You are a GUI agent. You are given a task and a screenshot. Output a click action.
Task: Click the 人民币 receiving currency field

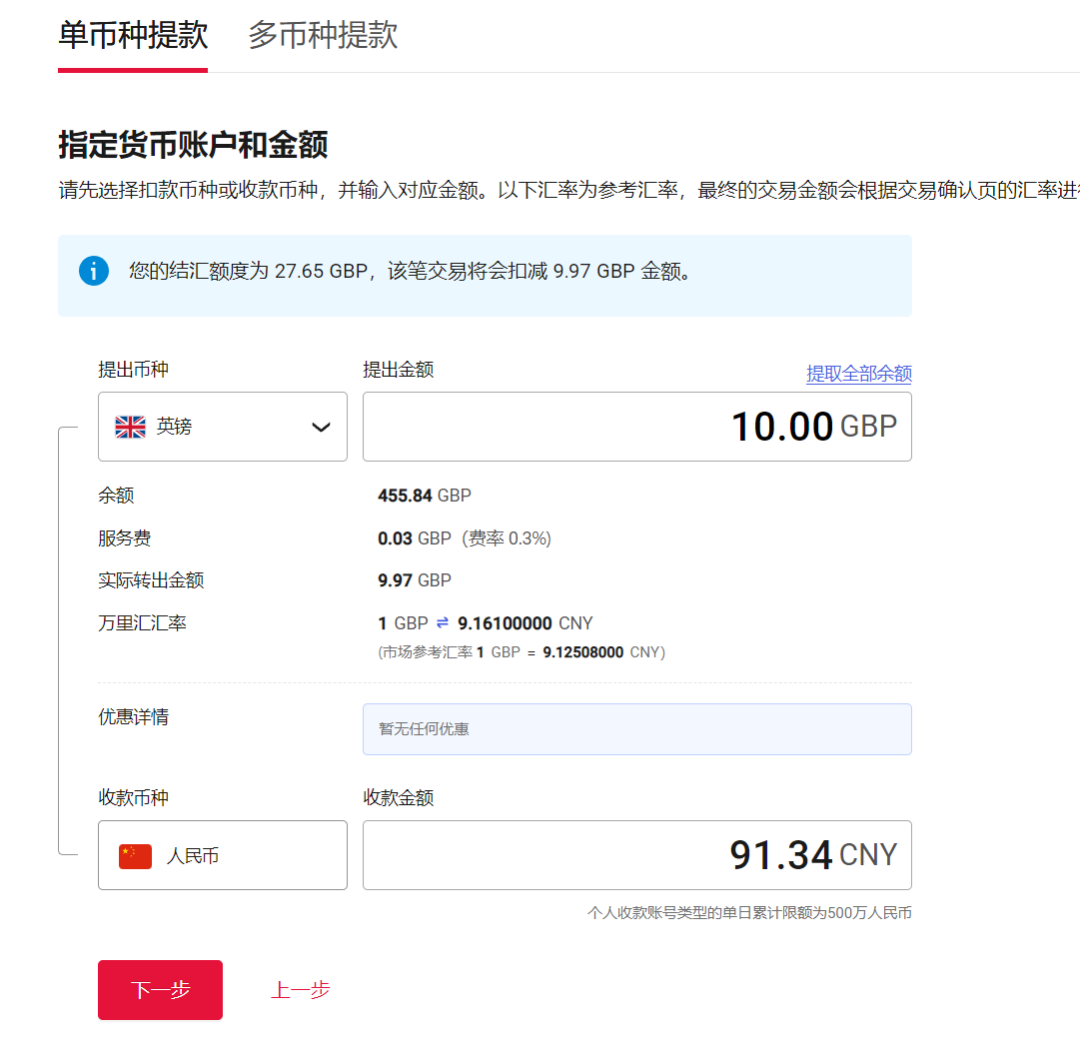tap(222, 855)
